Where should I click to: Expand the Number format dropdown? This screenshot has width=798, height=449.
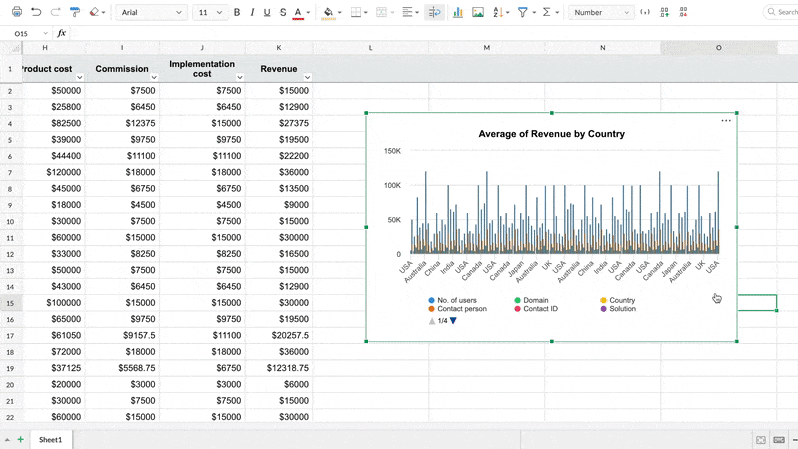[601, 13]
